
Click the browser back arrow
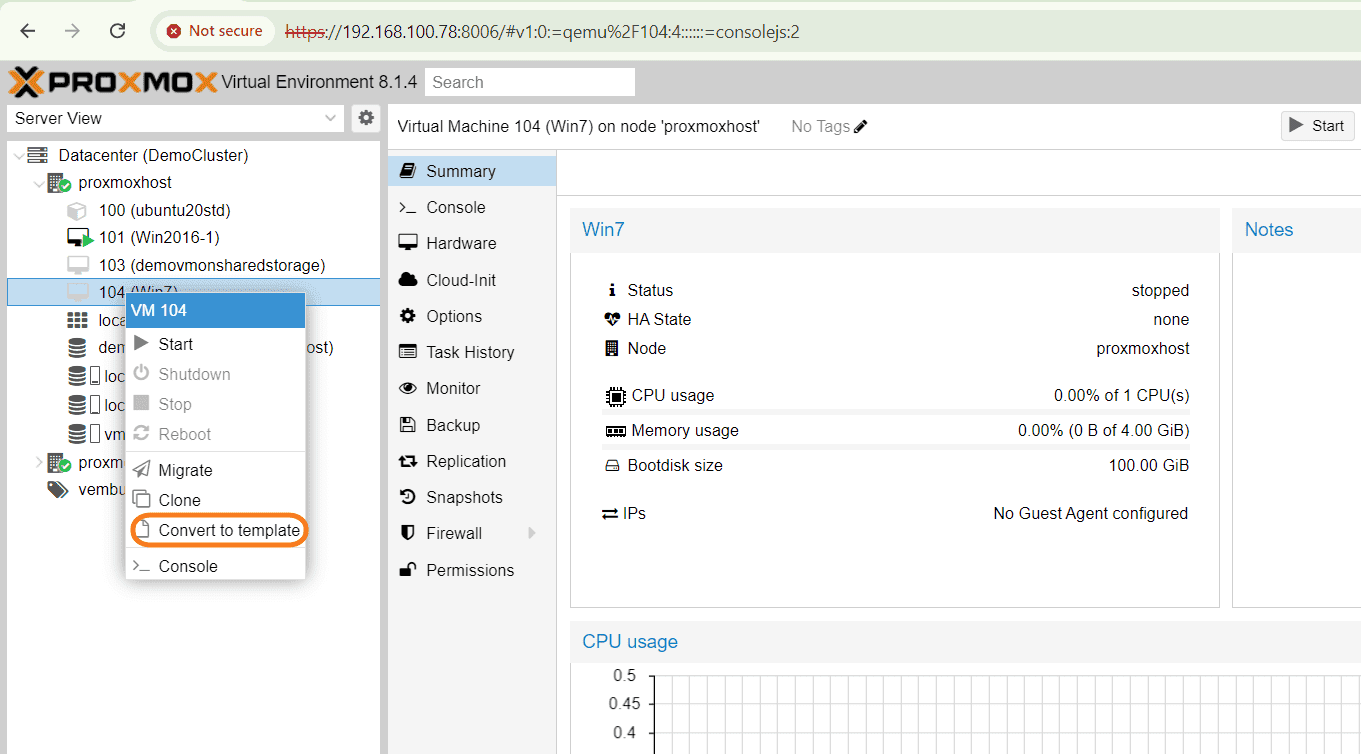[28, 31]
